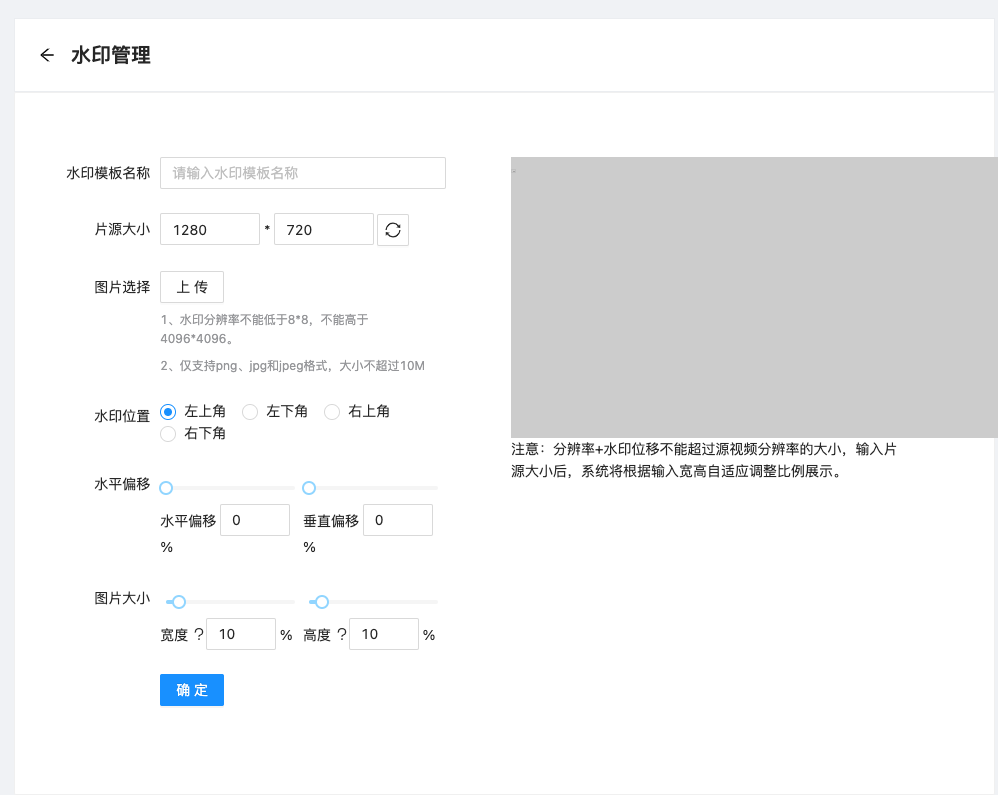Click the 垂直偏移 value input showing 0
Viewport: 998px width, 795px height.
[x=398, y=519]
